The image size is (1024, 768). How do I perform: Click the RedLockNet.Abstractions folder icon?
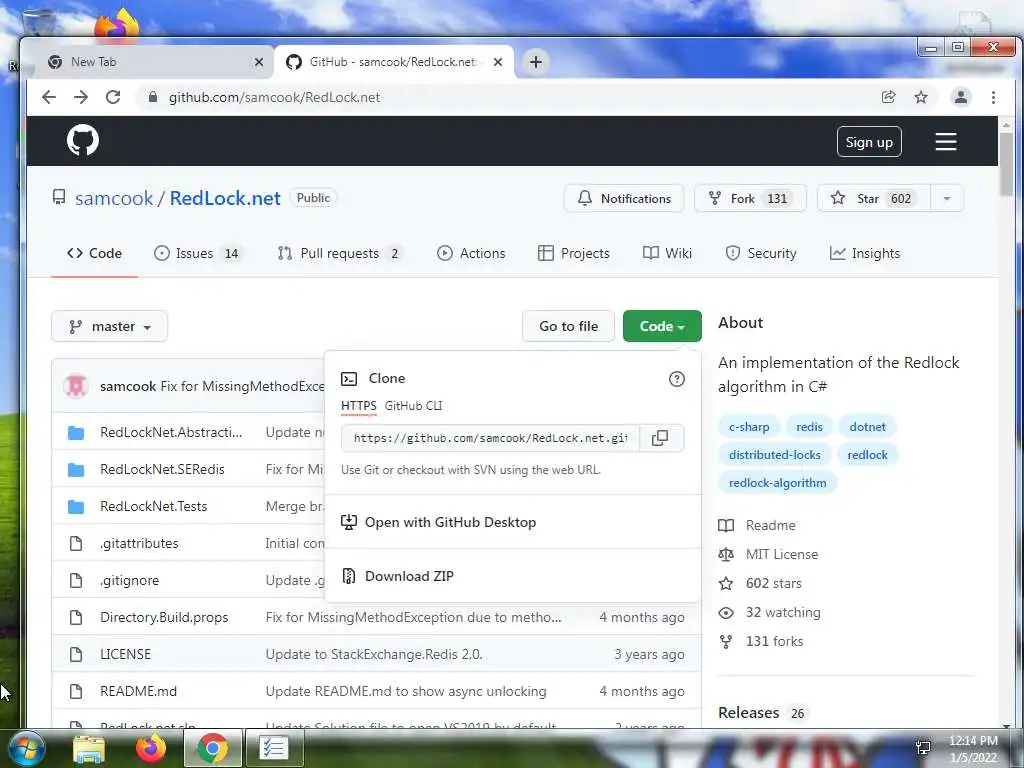76,432
